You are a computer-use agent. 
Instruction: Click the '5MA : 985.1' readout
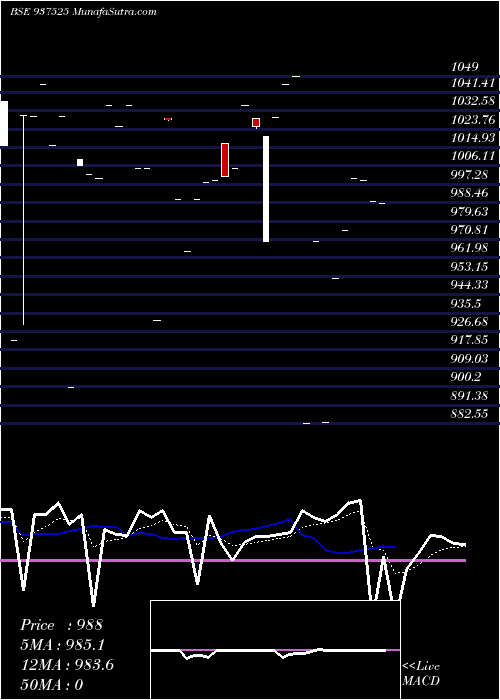(x=64, y=645)
